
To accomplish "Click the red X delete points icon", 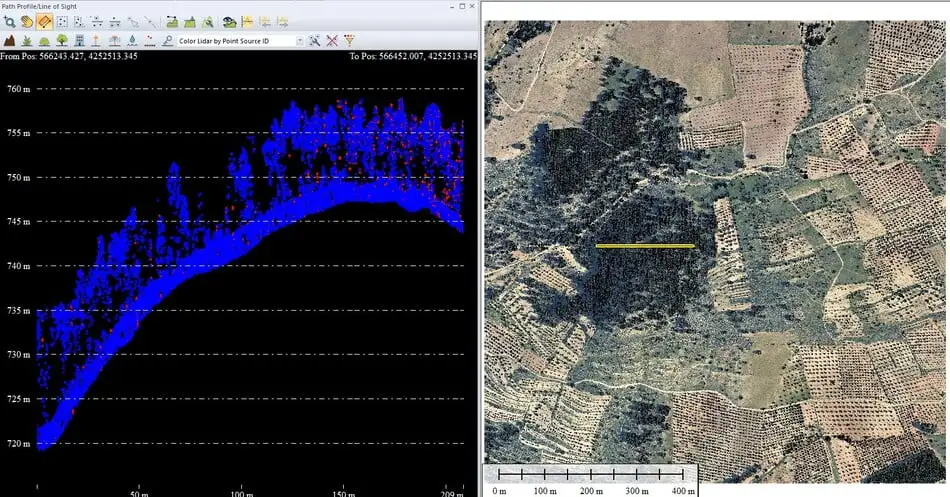I will coord(331,41).
